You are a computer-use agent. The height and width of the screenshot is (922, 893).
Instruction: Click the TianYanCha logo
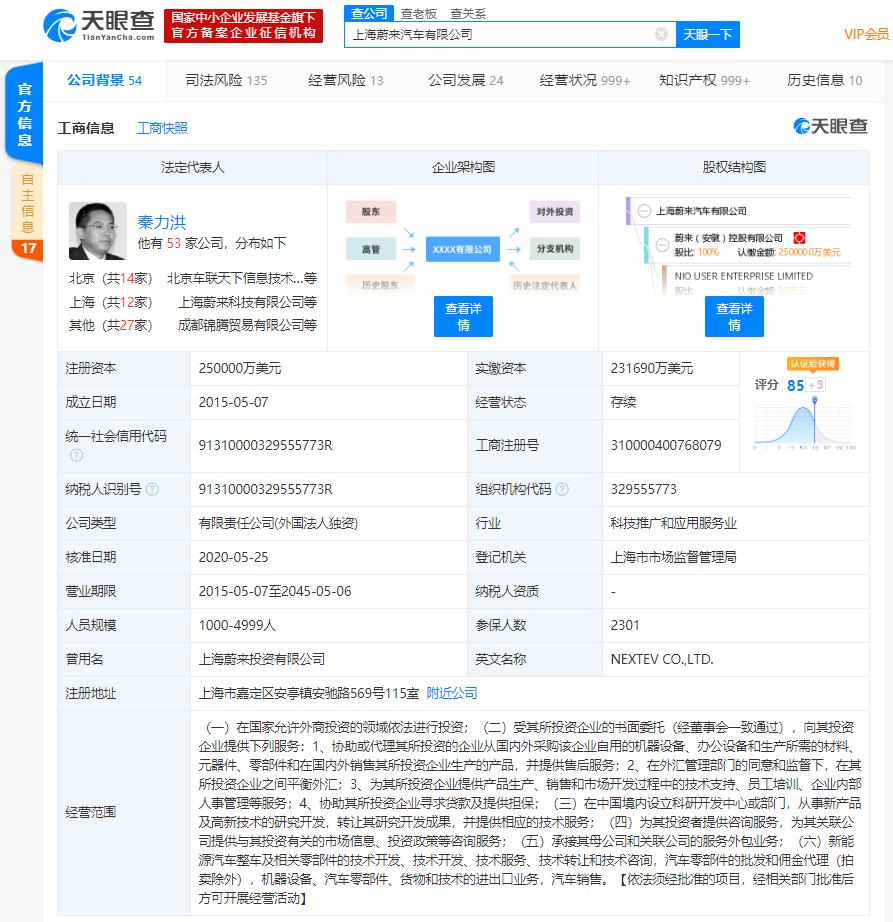tap(99, 25)
